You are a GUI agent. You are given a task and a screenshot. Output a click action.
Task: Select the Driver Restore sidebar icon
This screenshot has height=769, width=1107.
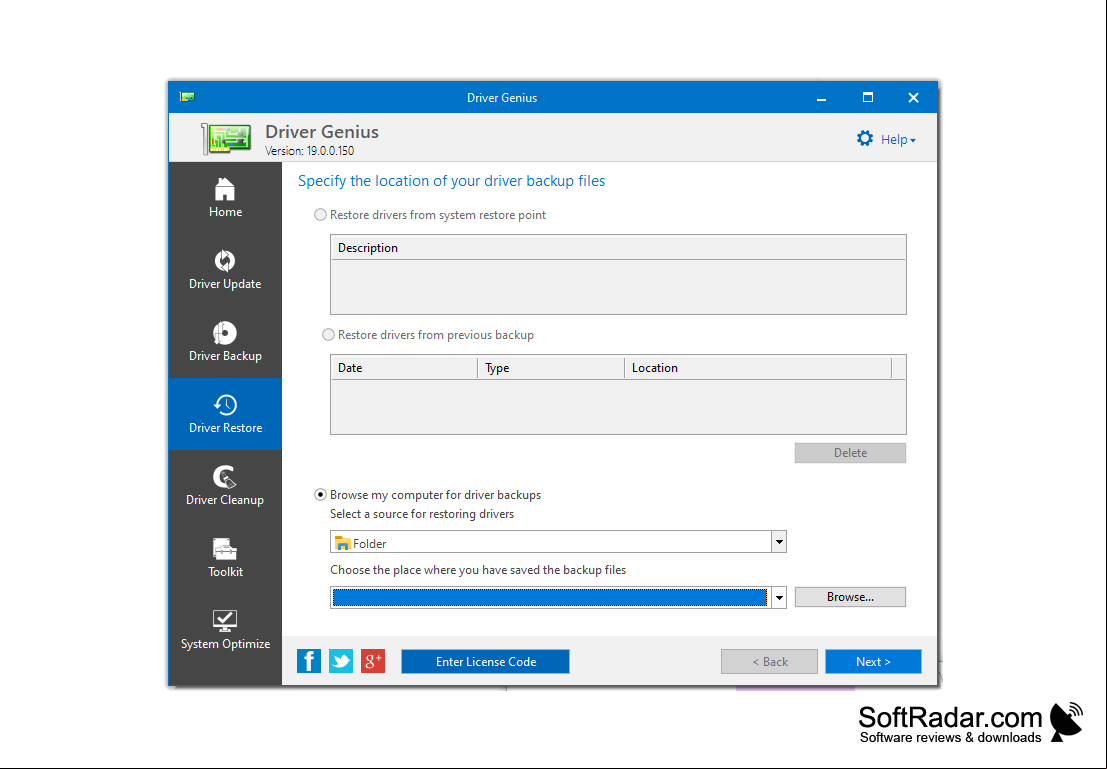[225, 405]
